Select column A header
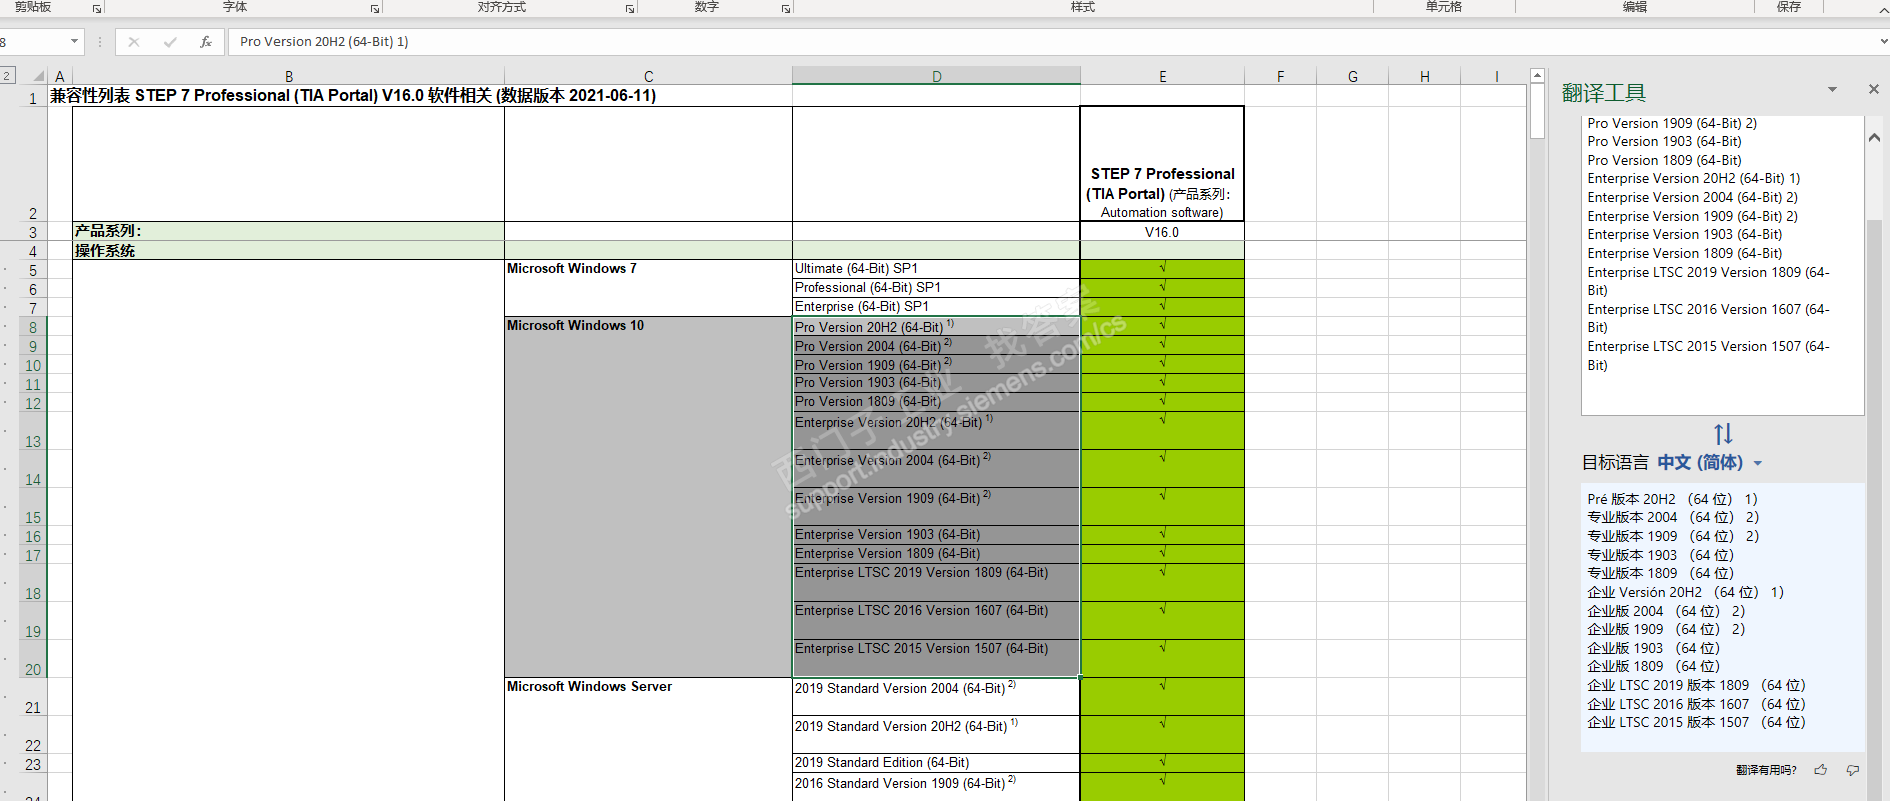The width and height of the screenshot is (1890, 801). [60, 76]
